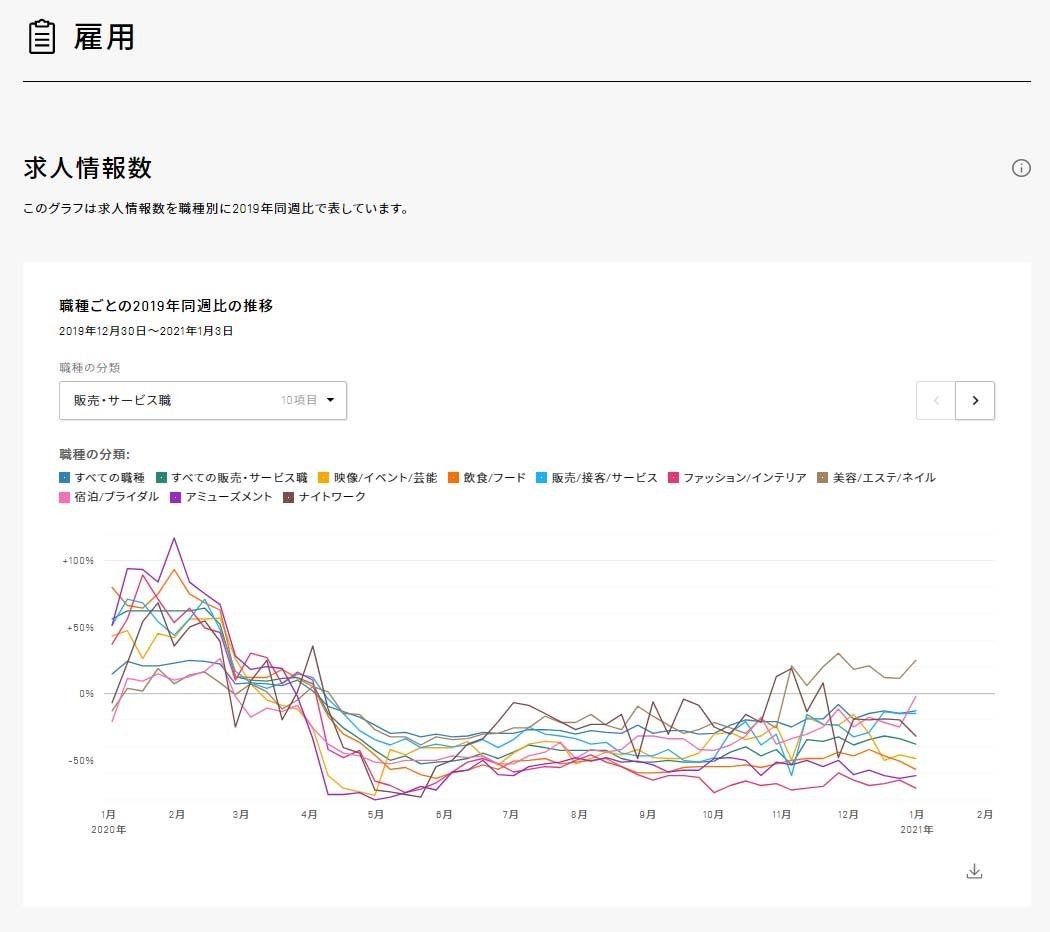The width and height of the screenshot is (1050, 932).
Task: Click the chart title 職種ごとの2019年同週比の推移
Action: click(166, 306)
